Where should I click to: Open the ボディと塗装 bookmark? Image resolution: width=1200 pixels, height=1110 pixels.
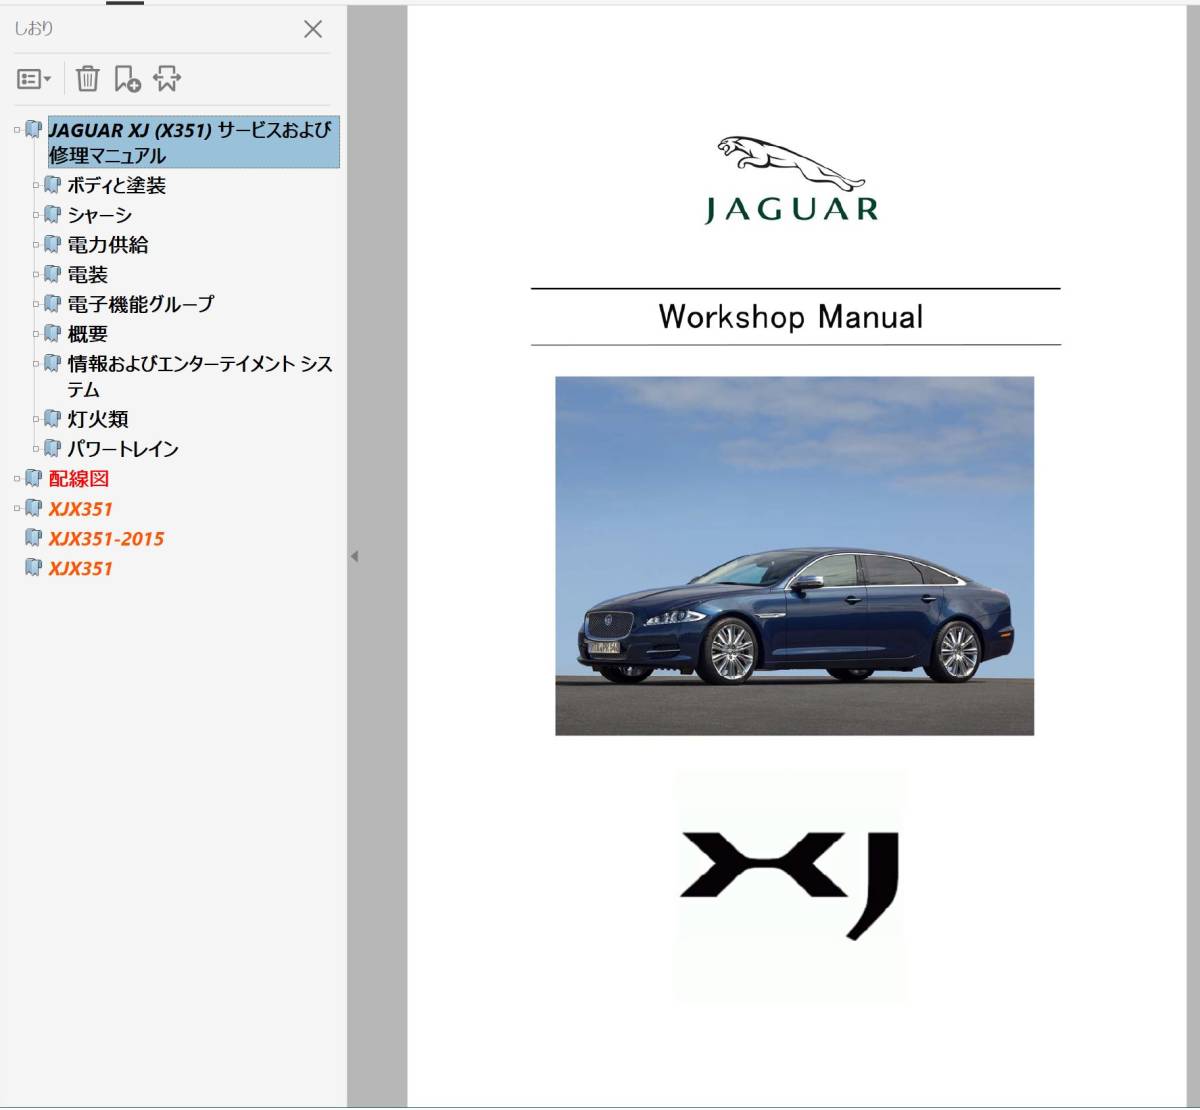(116, 185)
